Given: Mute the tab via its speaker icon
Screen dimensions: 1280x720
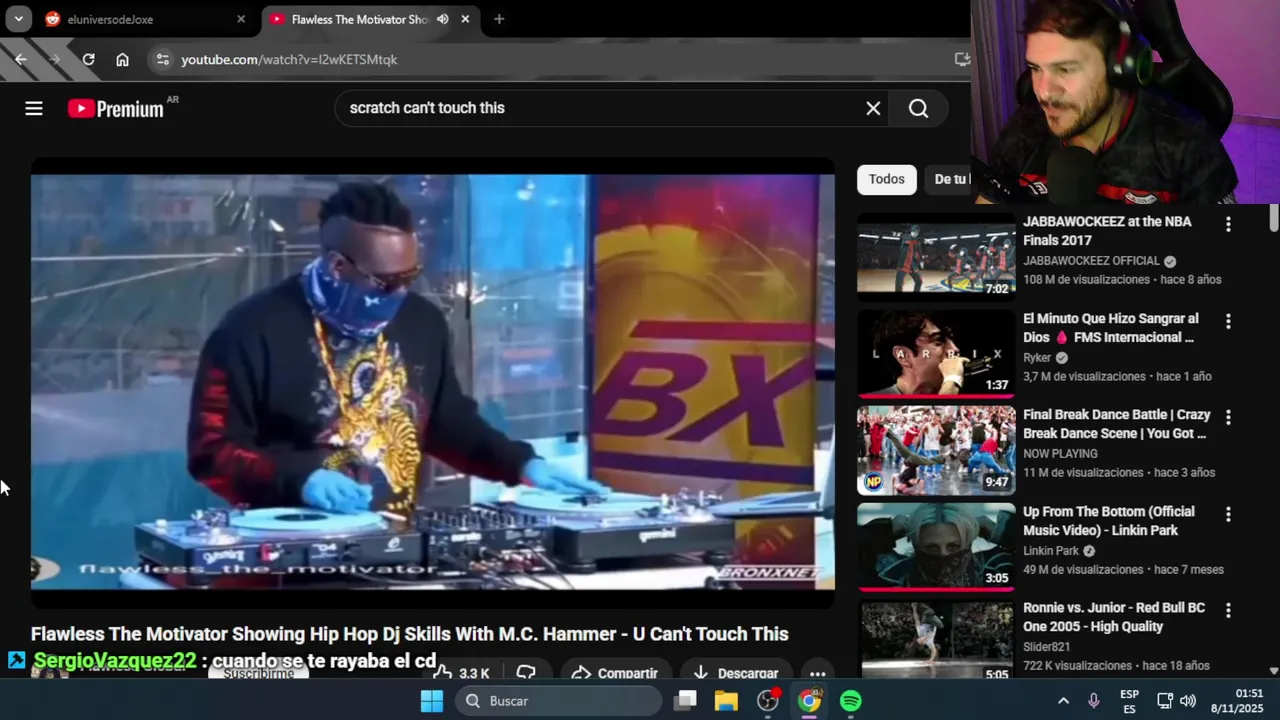Looking at the screenshot, I should click(442, 19).
